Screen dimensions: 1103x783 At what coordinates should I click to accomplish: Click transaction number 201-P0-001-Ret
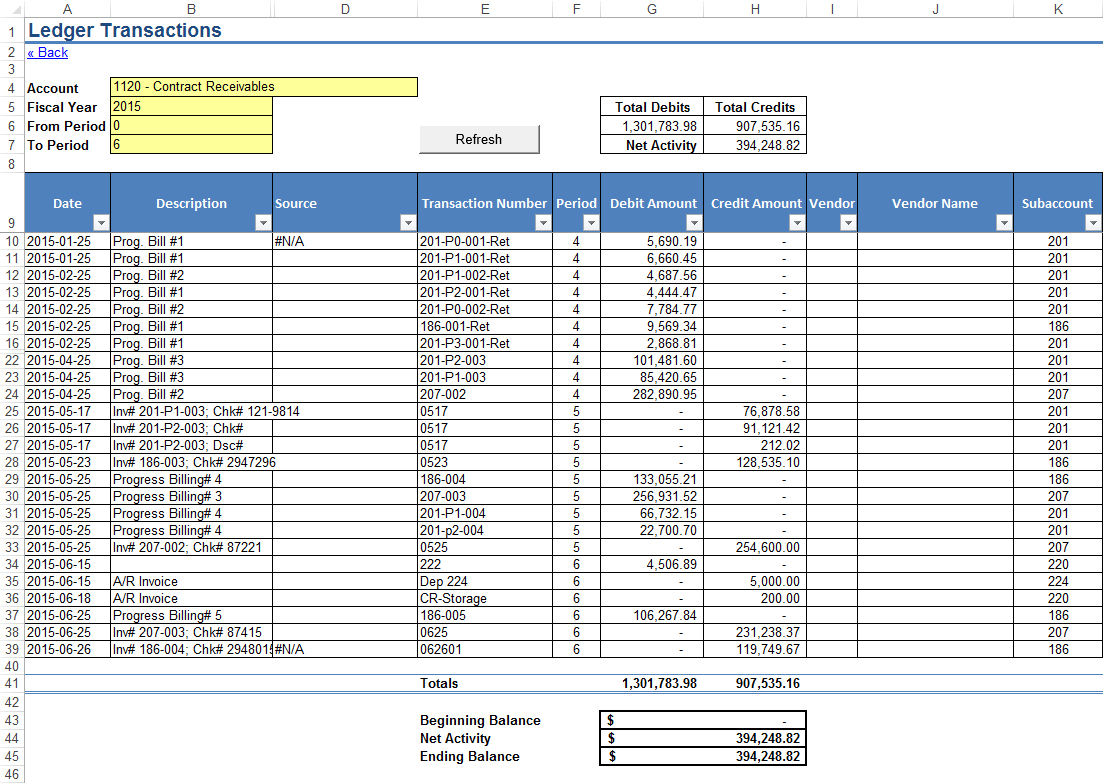tap(485, 241)
